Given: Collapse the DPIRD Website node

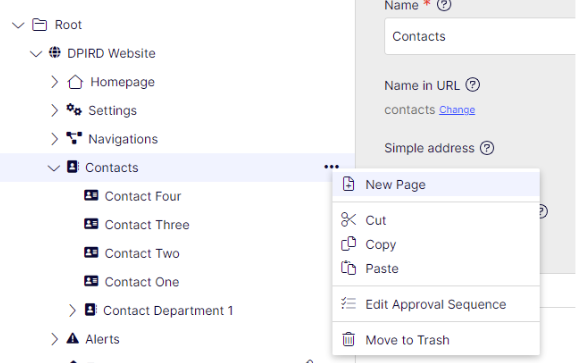Looking at the screenshot, I should tap(36, 54).
